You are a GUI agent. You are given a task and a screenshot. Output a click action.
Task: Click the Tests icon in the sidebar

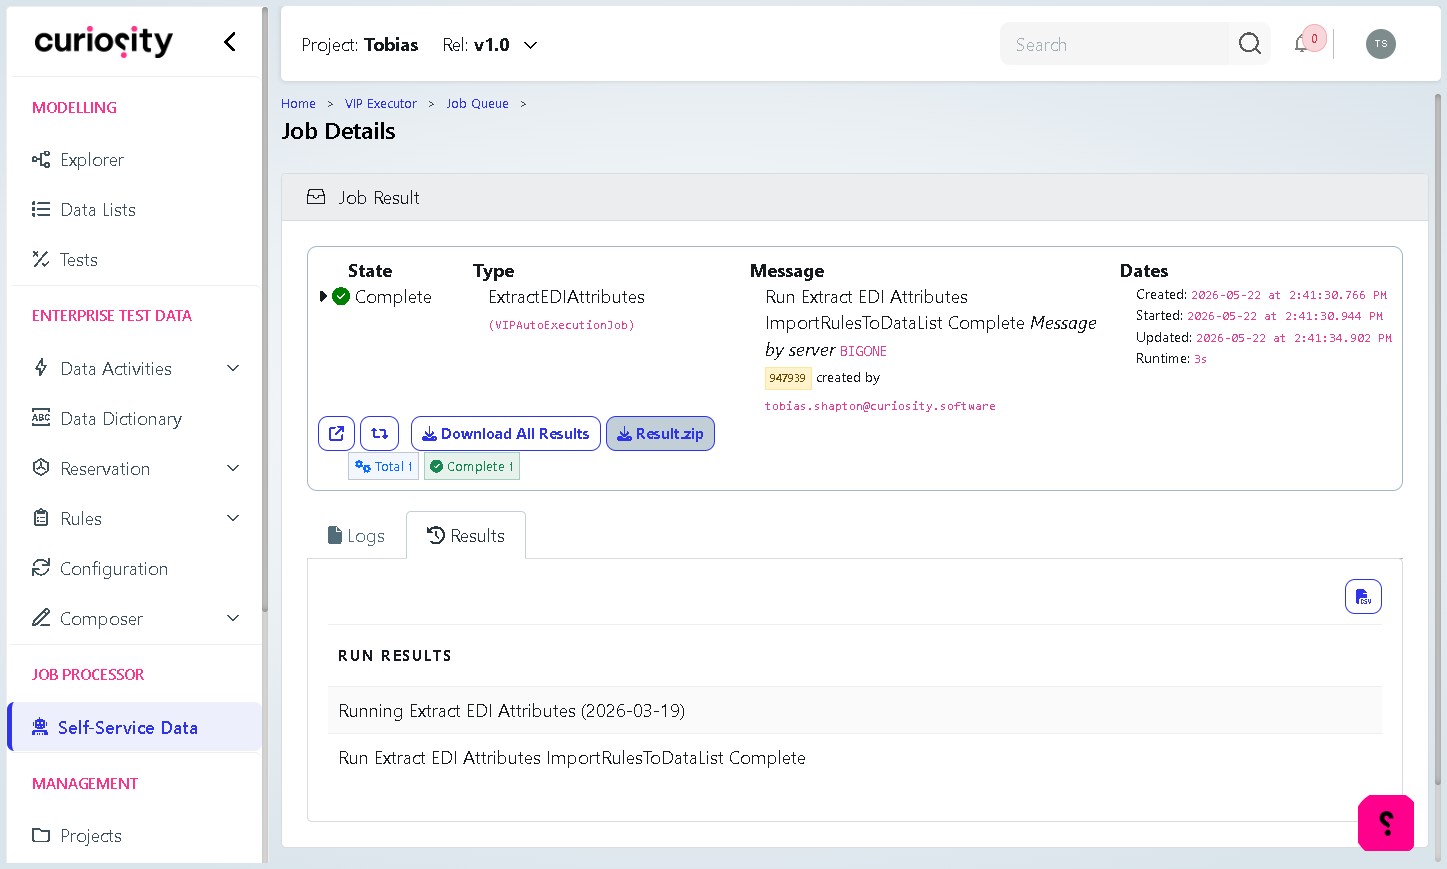(x=41, y=260)
